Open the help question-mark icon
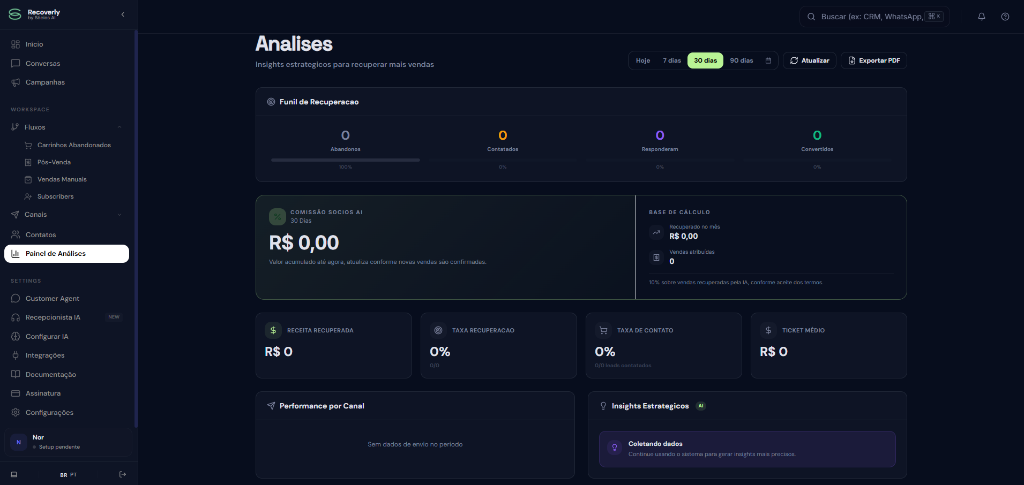The image size is (1024, 485). [x=1005, y=17]
